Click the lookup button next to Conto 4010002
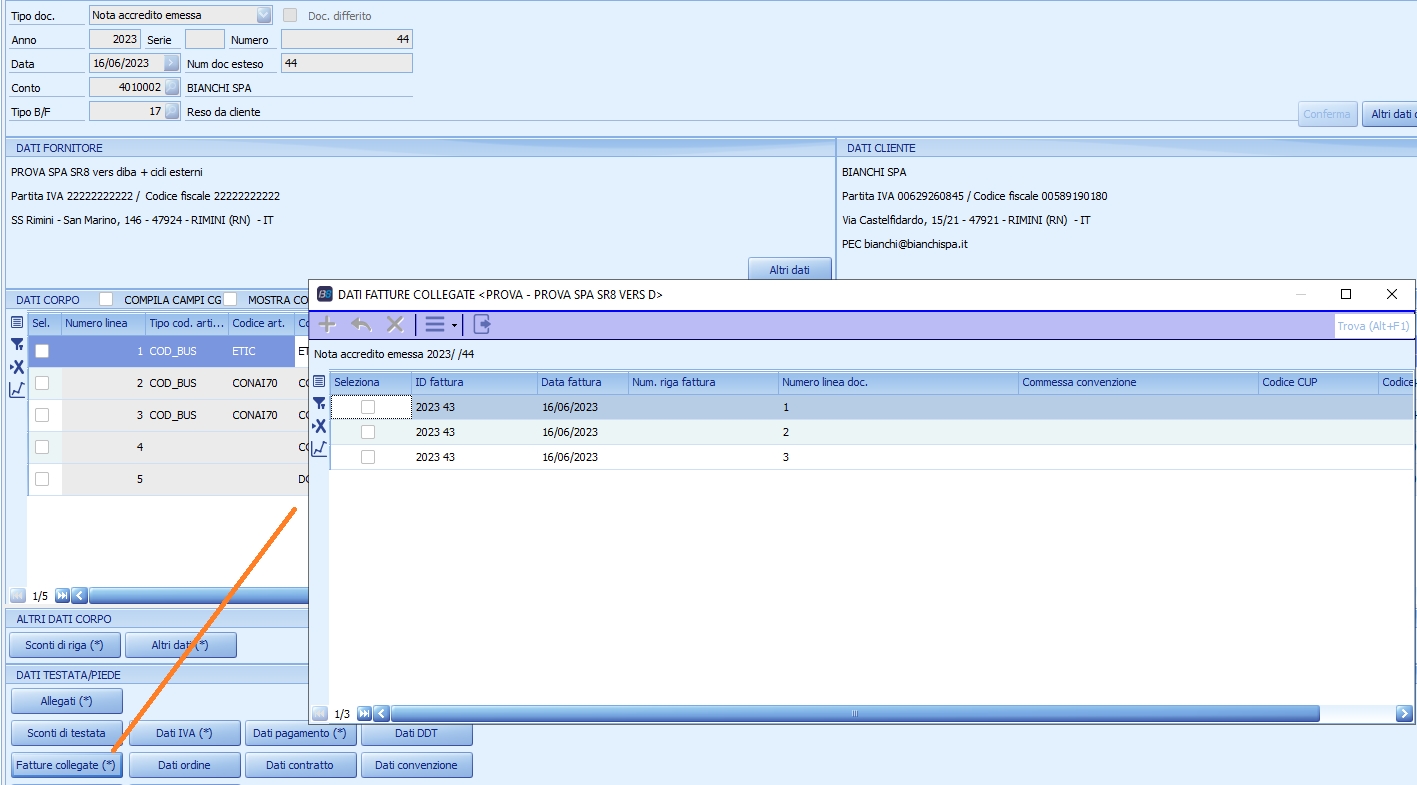This screenshot has height=785, width=1417. (172, 87)
